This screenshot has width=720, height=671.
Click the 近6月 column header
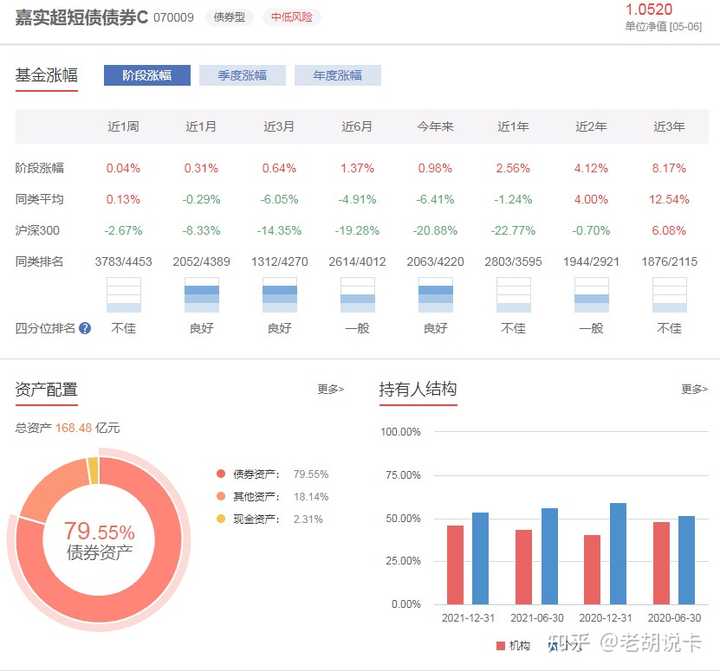tap(357, 126)
